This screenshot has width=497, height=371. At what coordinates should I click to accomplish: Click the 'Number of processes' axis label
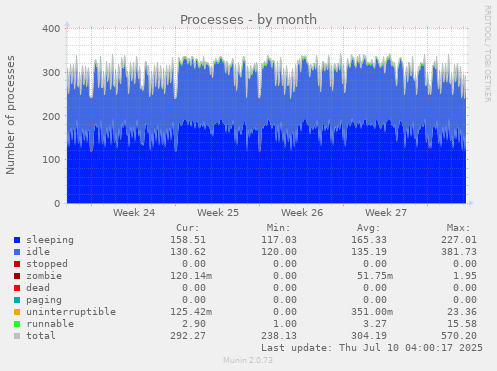pyautogui.click(x=10, y=115)
